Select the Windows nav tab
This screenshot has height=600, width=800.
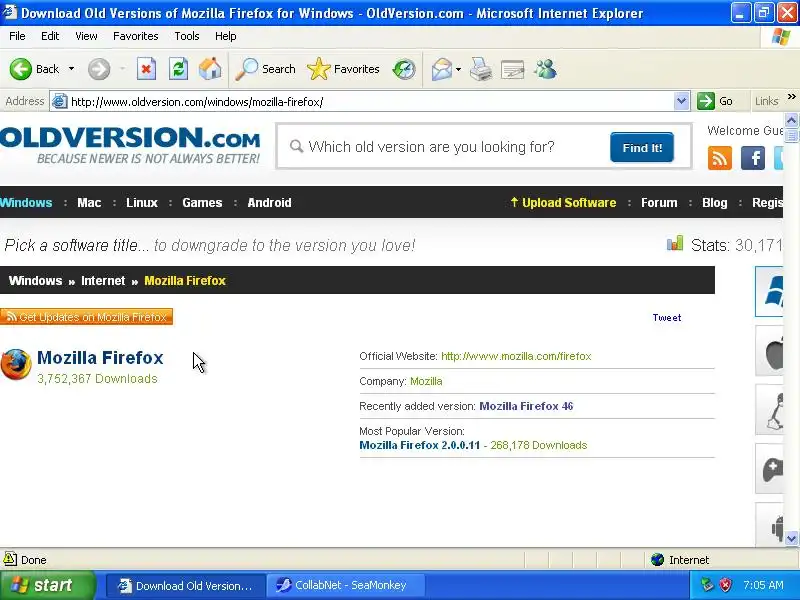tap(26, 203)
